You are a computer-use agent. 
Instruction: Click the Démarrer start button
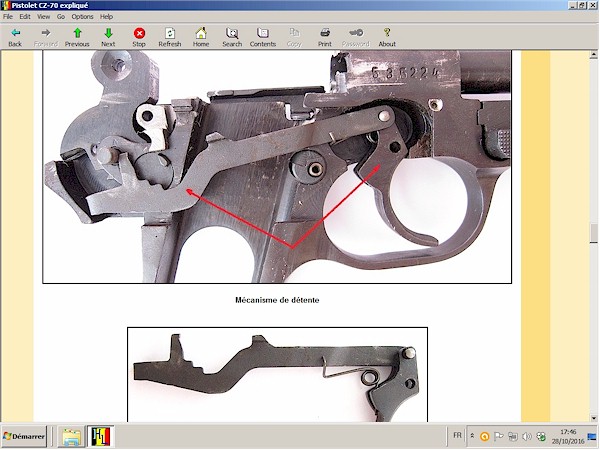click(x=24, y=436)
